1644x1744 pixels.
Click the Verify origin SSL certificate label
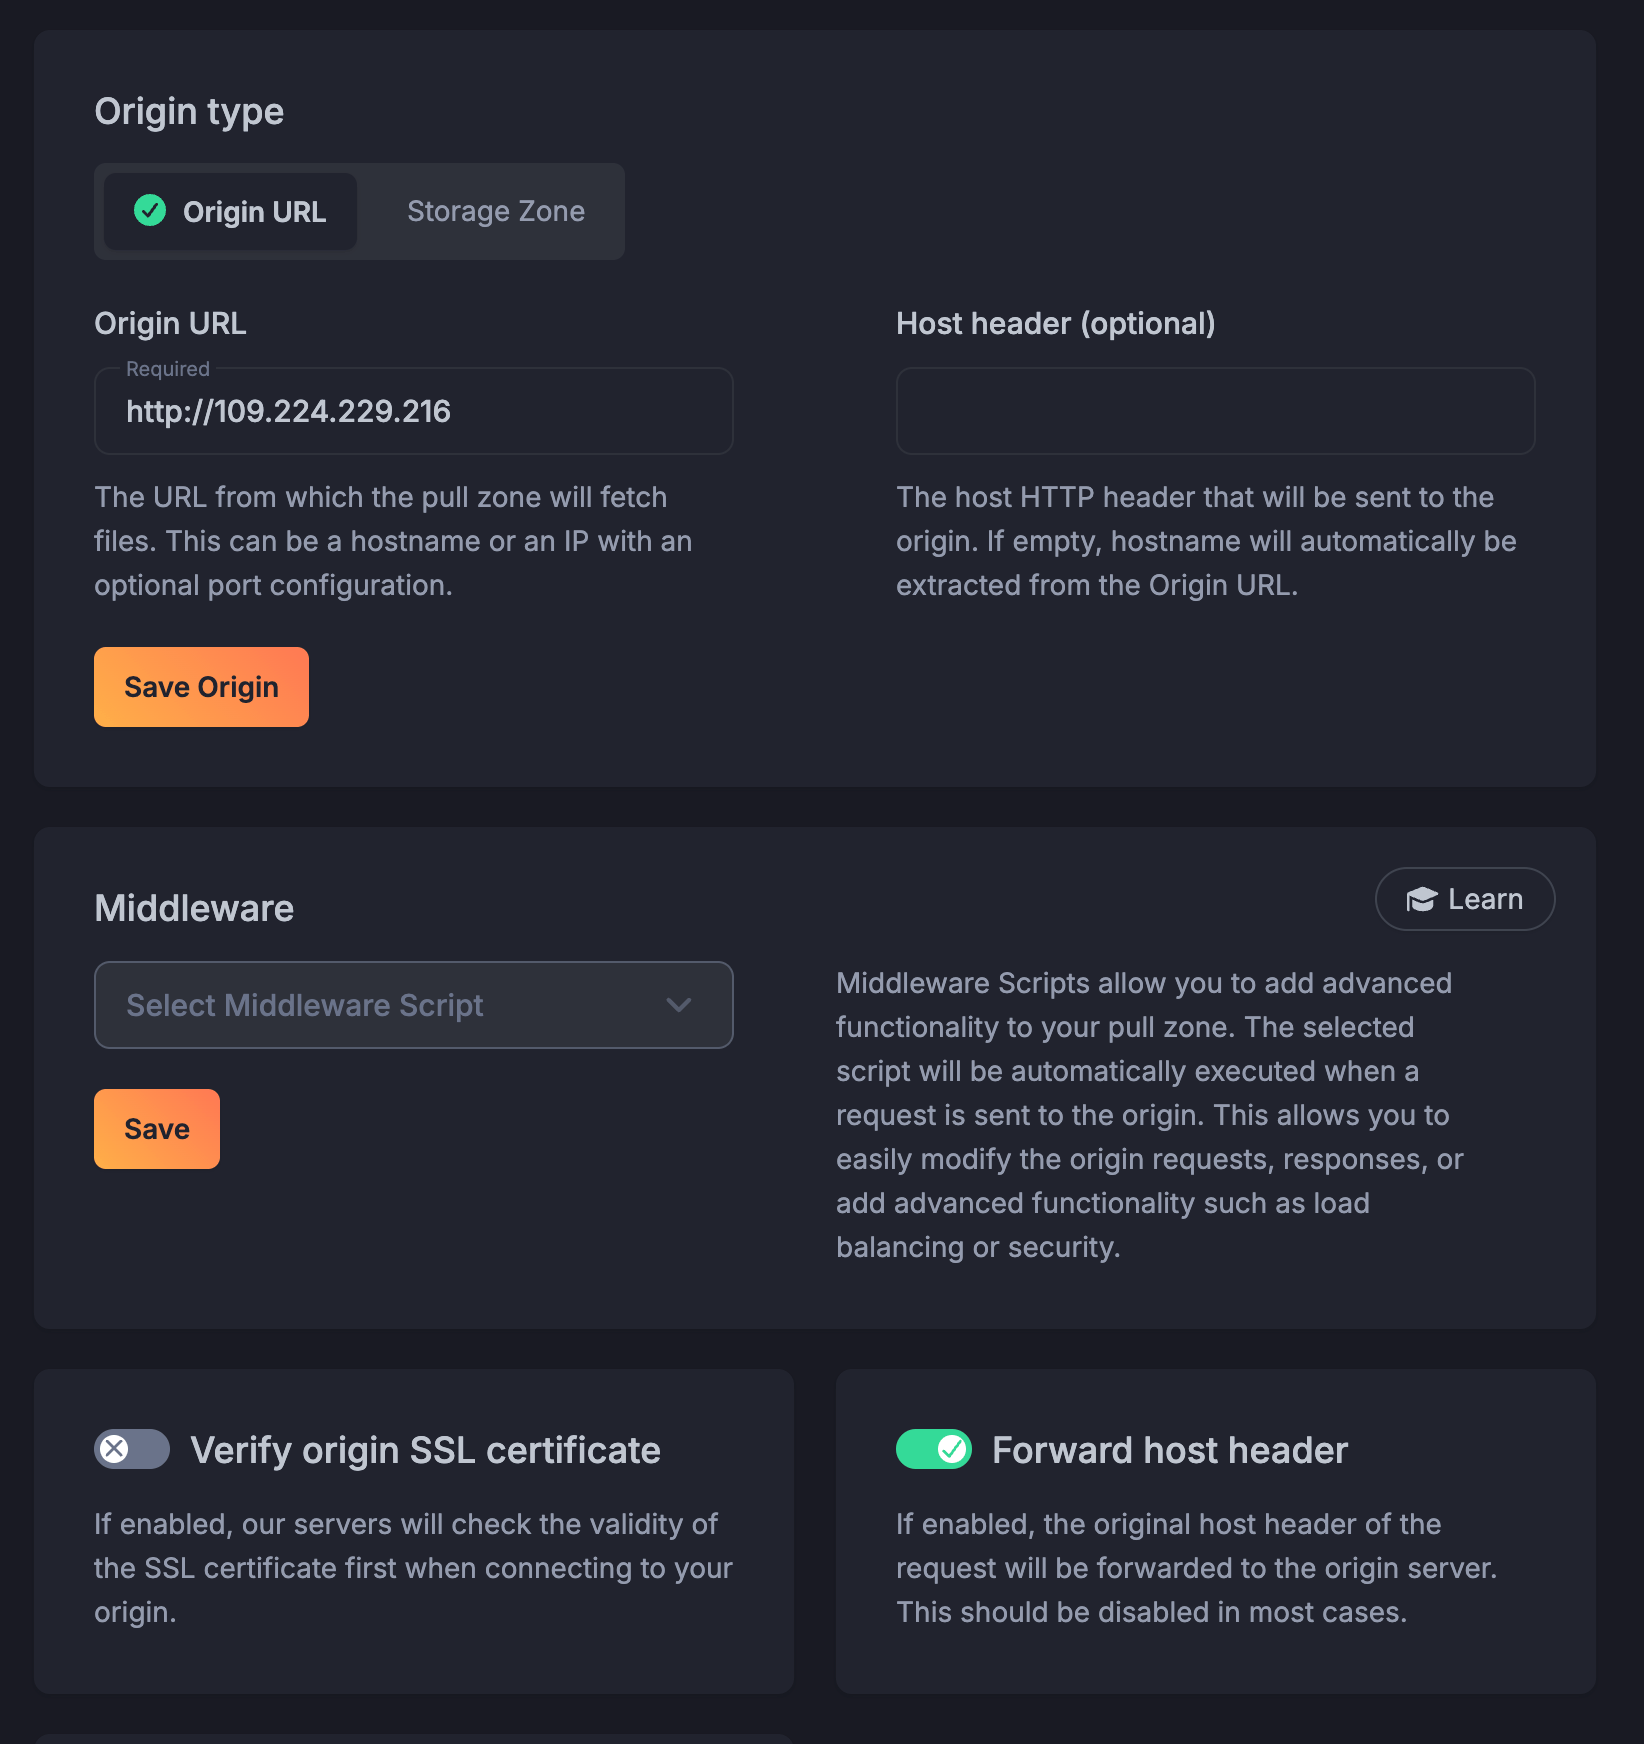[x=425, y=1450]
